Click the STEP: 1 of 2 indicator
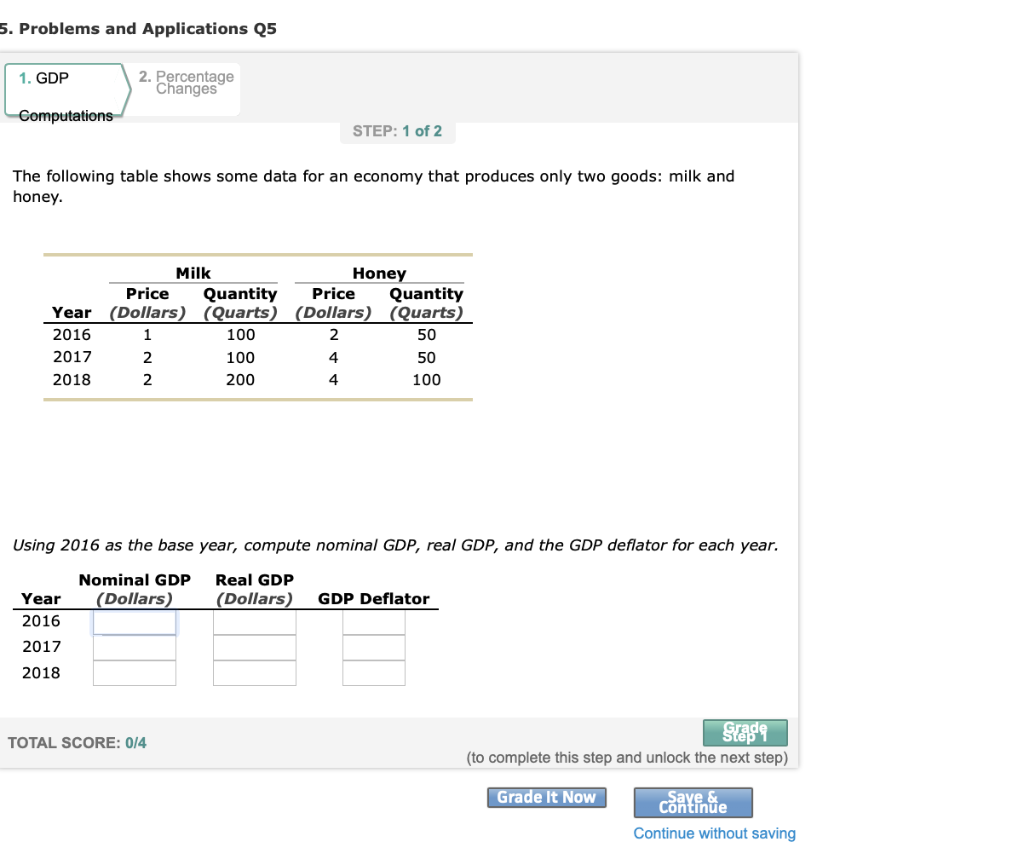 pyautogui.click(x=397, y=131)
